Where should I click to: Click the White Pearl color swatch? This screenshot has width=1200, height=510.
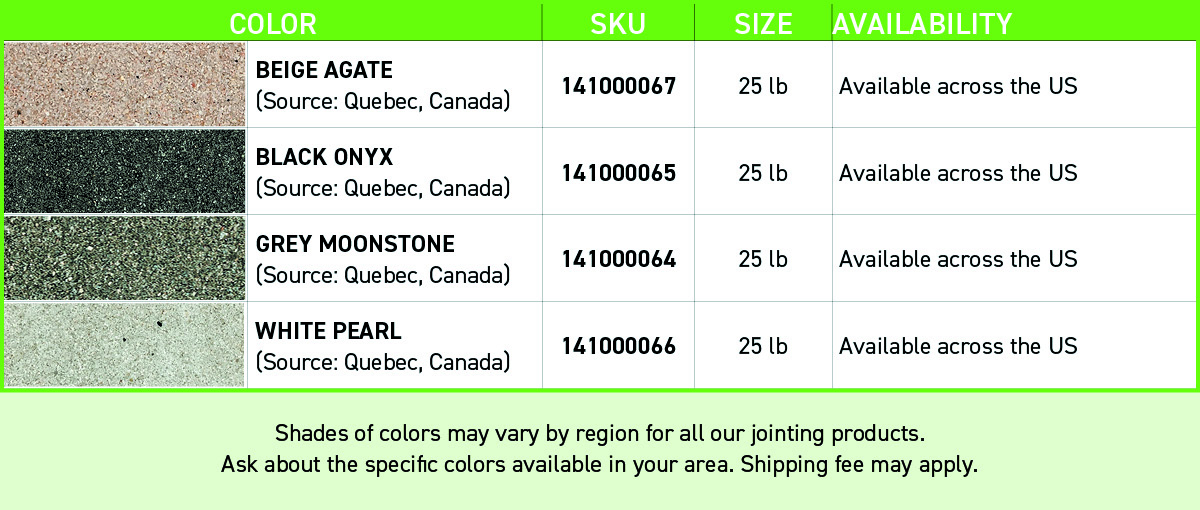[125, 345]
